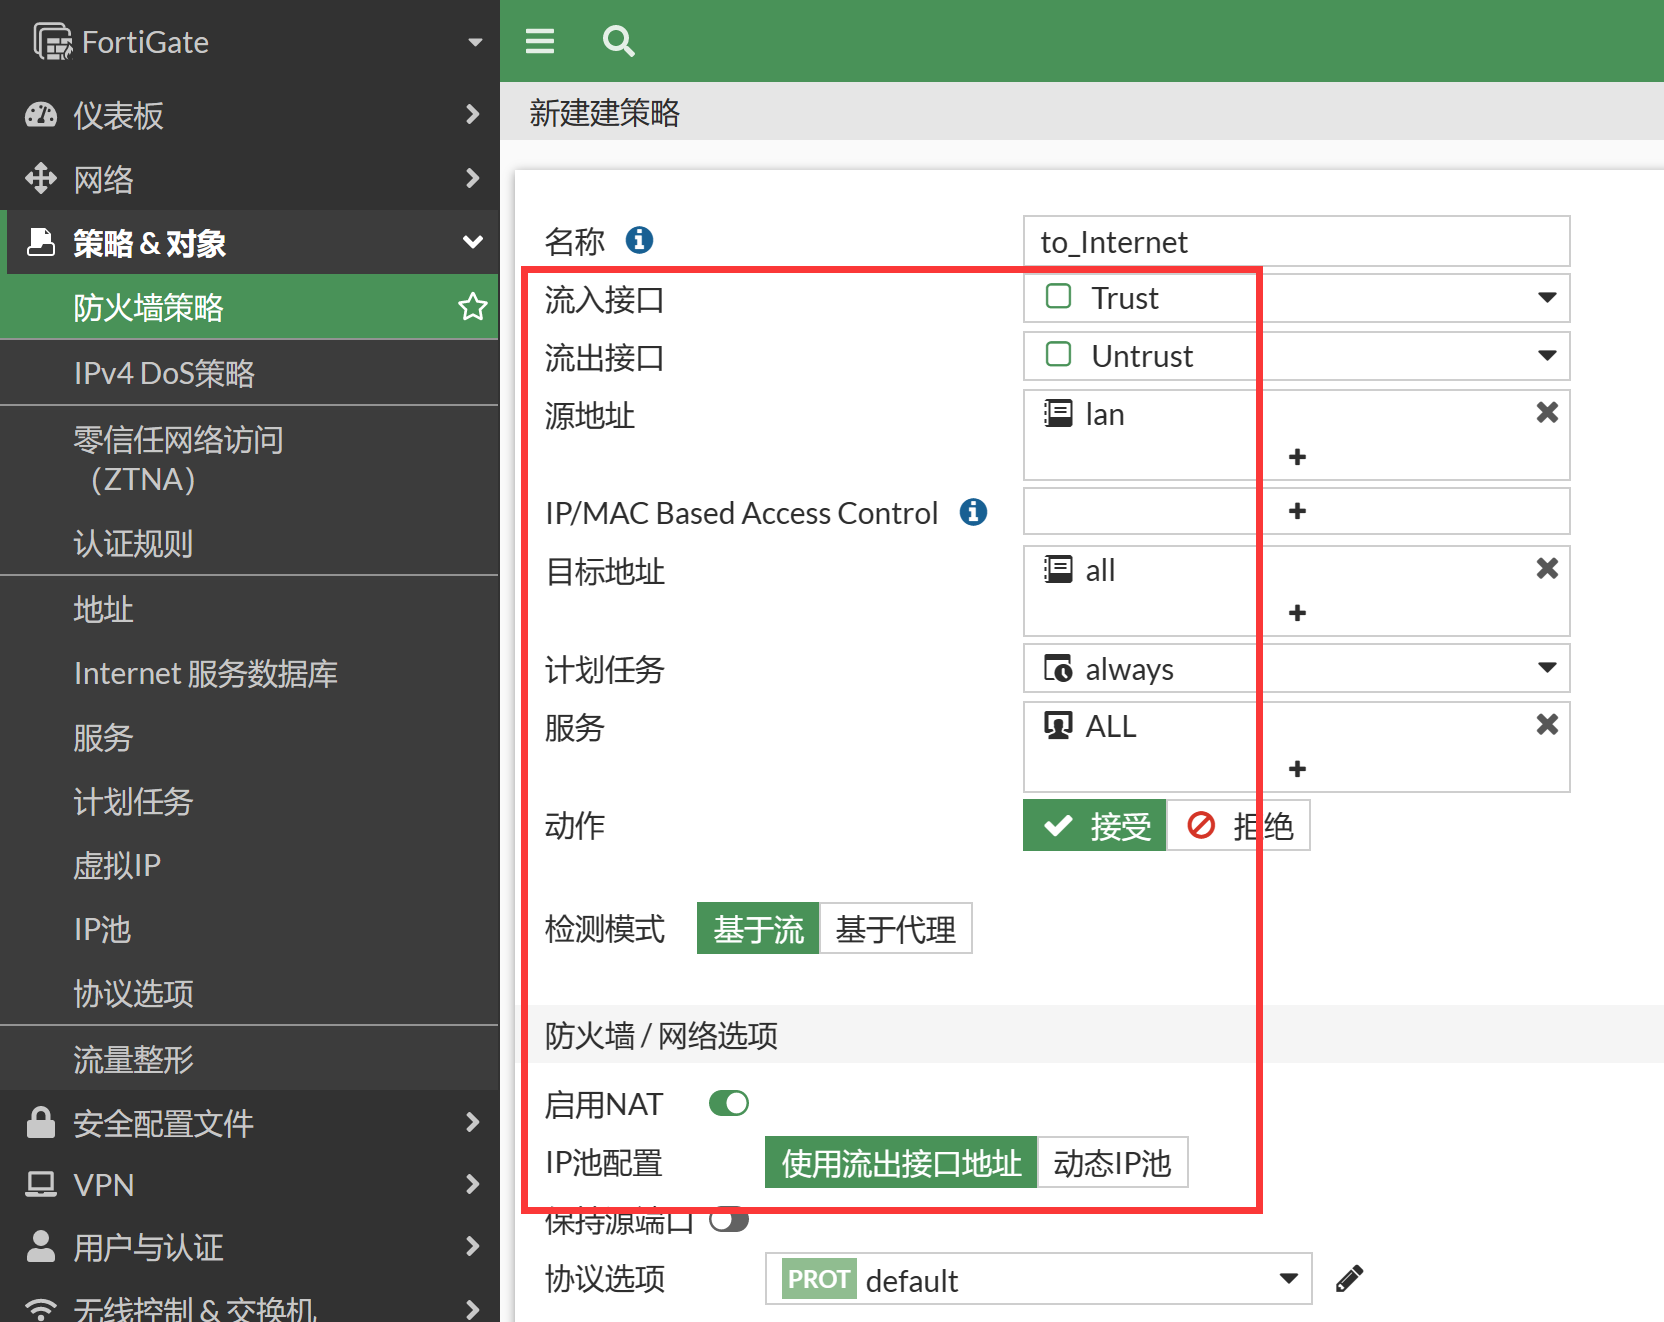Open IPv4 DoS策略 in sidebar

coord(164,373)
